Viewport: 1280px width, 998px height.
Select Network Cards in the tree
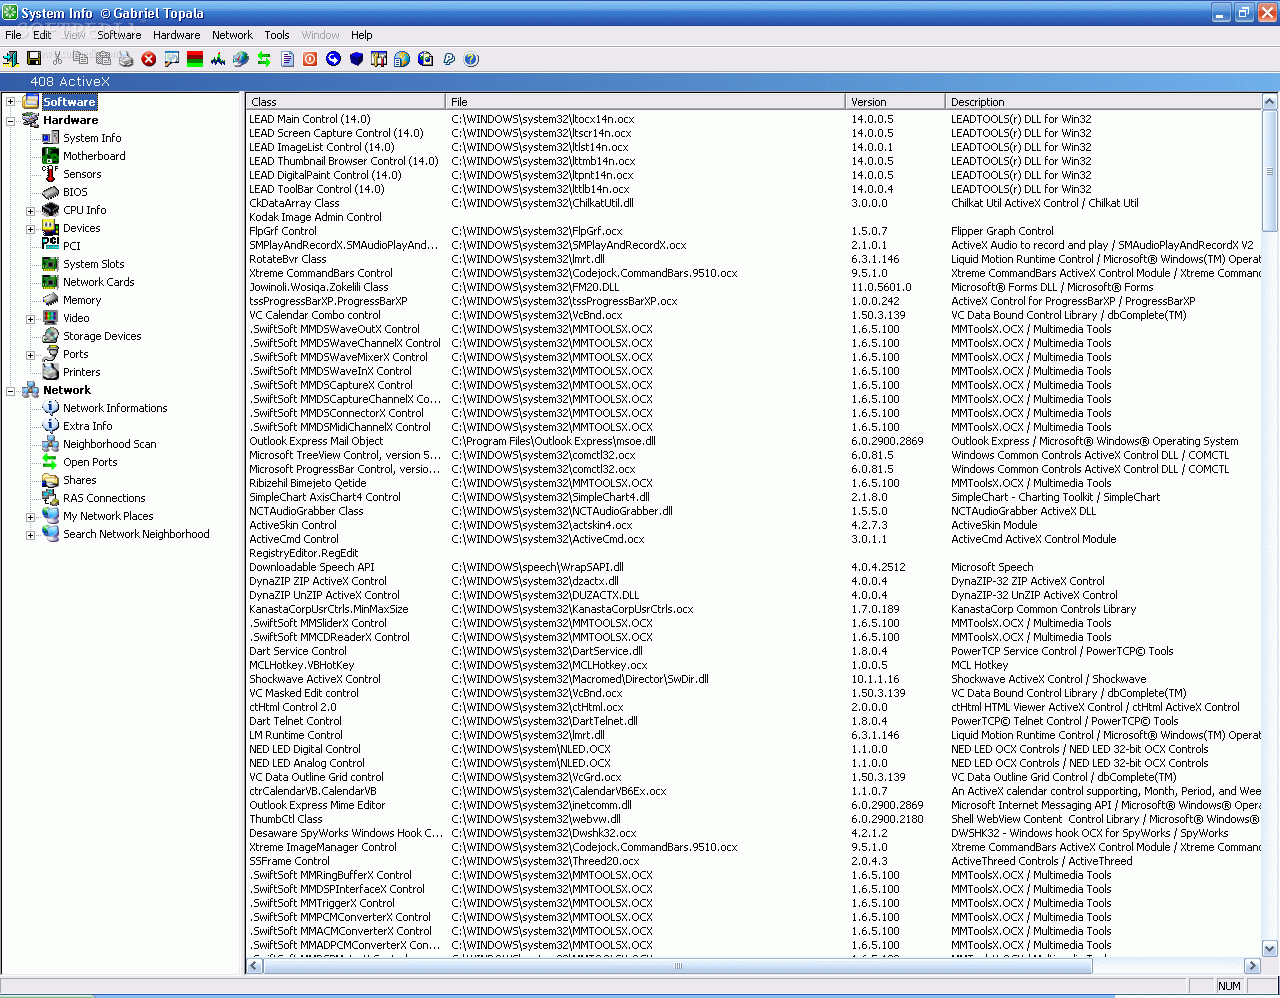coord(99,282)
